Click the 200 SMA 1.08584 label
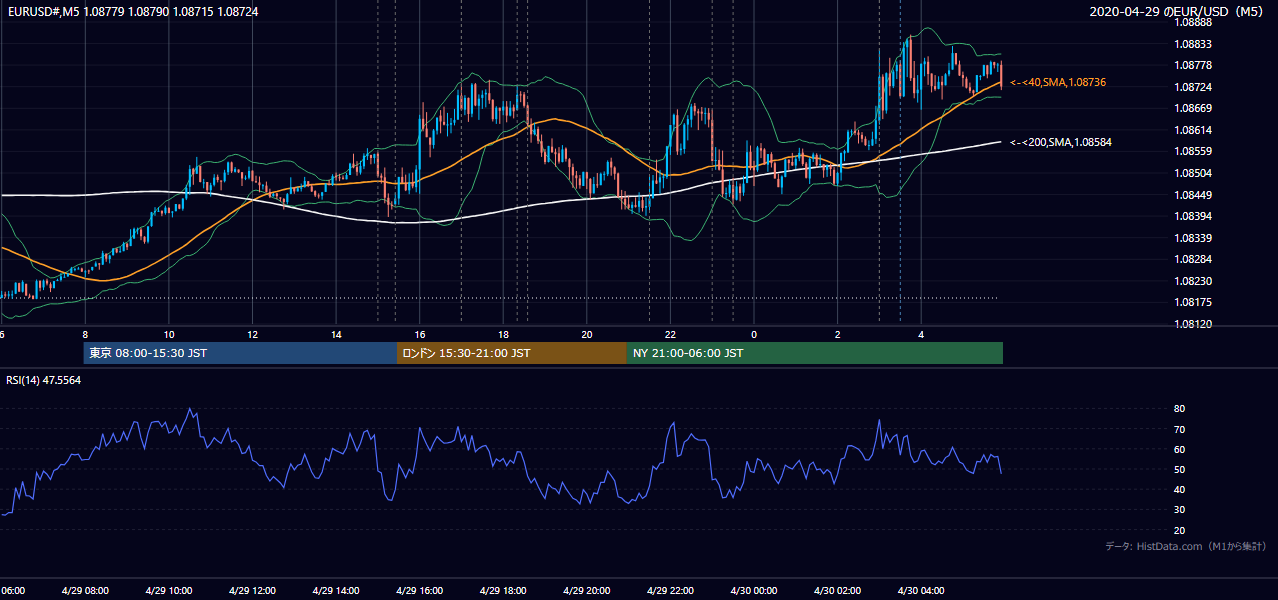Viewport: 1278px width, 600px height. coord(1061,142)
